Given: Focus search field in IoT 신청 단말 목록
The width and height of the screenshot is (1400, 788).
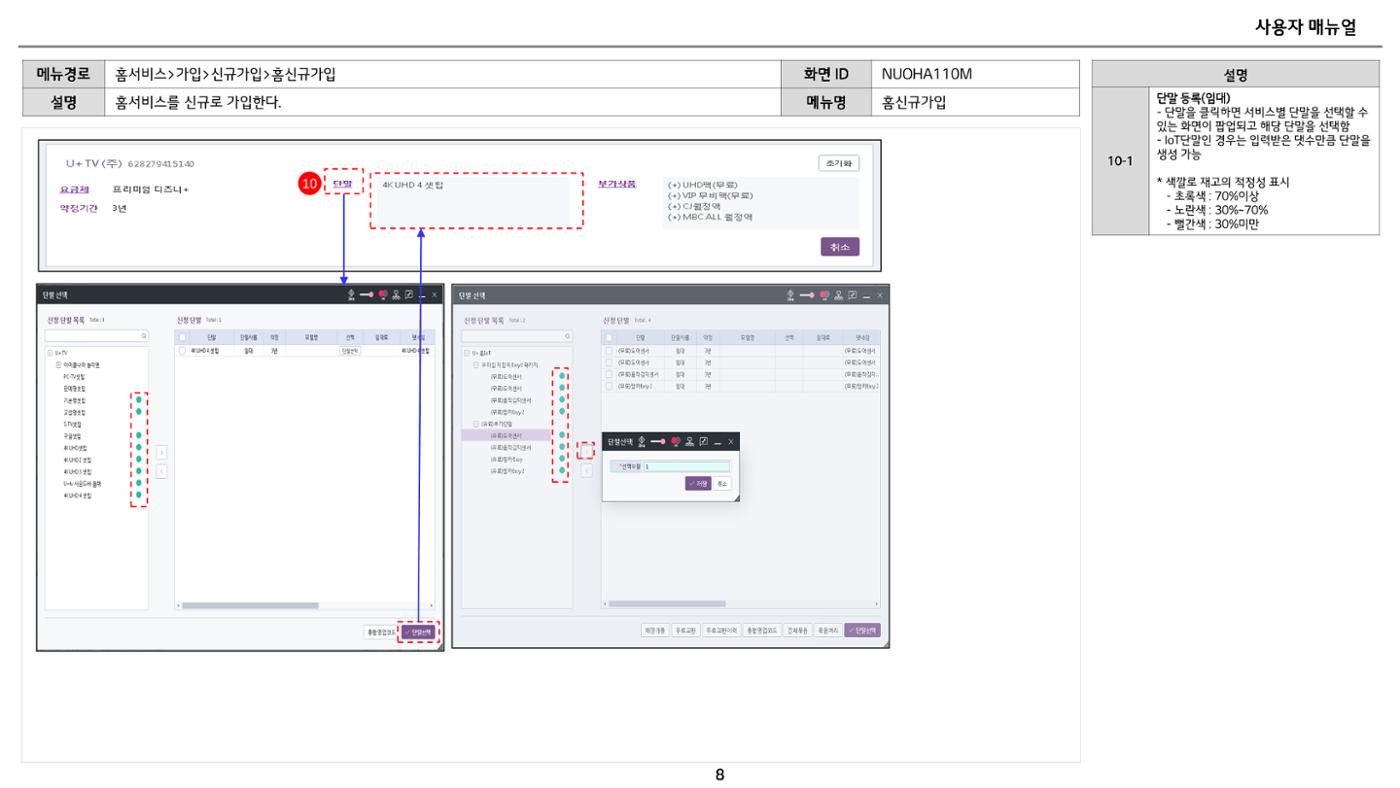Looking at the screenshot, I should (517, 336).
